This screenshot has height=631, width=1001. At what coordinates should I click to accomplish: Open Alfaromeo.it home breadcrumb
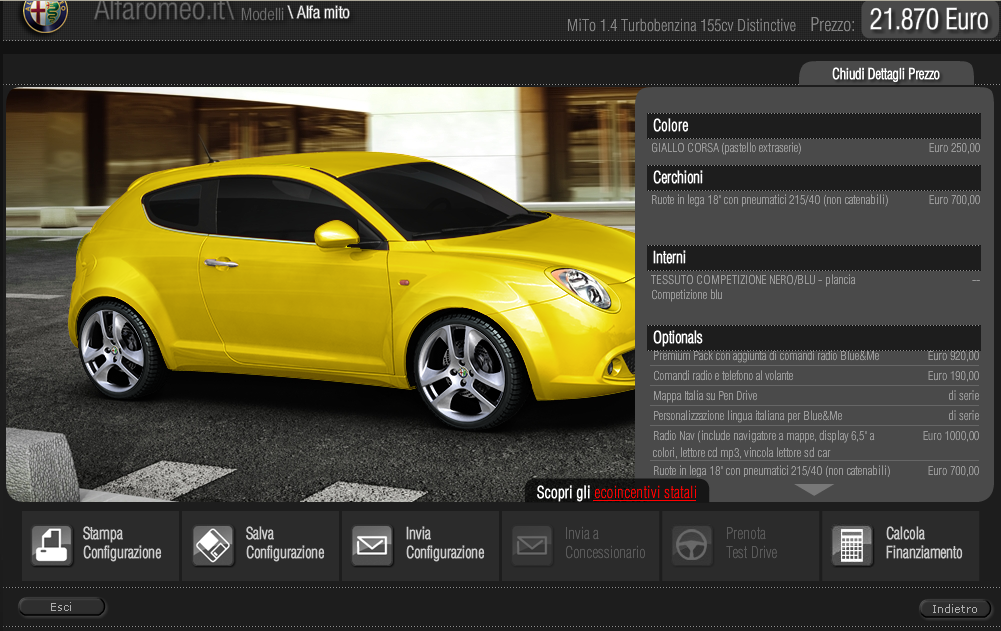[162, 11]
